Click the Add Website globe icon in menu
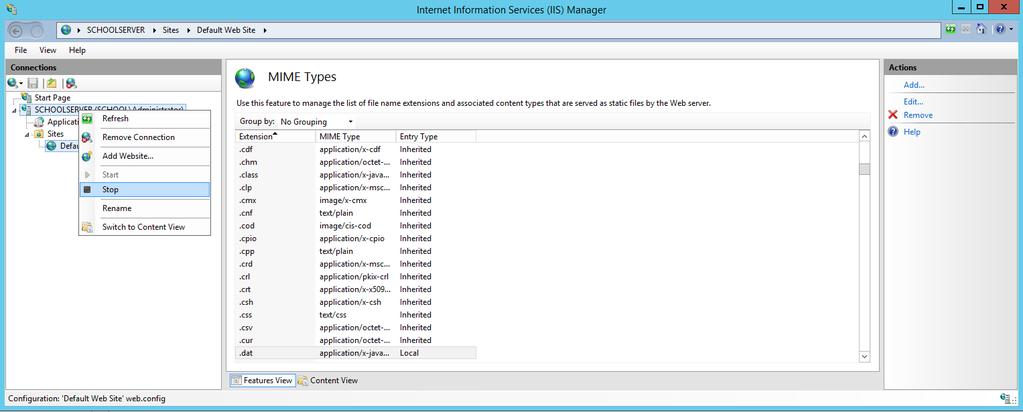Image resolution: width=1023 pixels, height=412 pixels. coord(87,156)
